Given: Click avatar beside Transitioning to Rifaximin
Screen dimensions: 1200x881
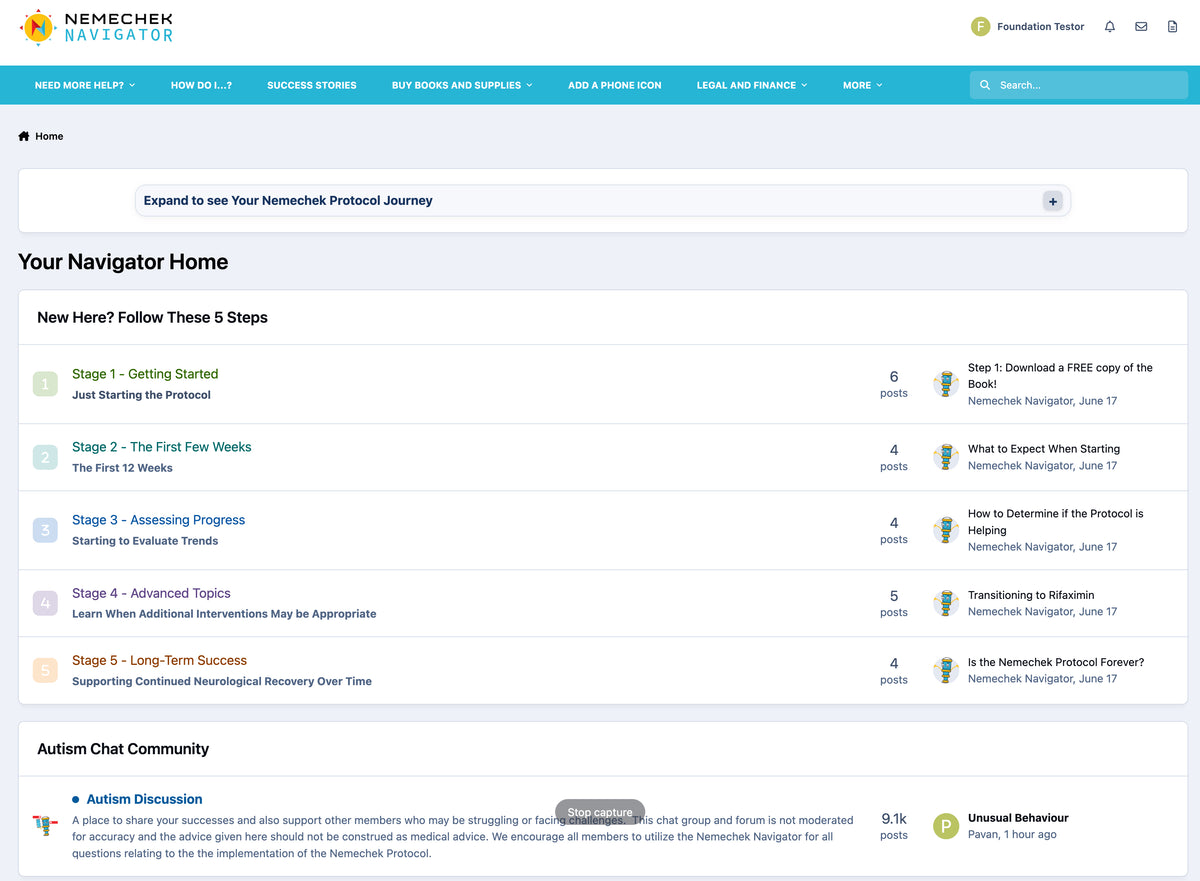Looking at the screenshot, I should [x=946, y=603].
